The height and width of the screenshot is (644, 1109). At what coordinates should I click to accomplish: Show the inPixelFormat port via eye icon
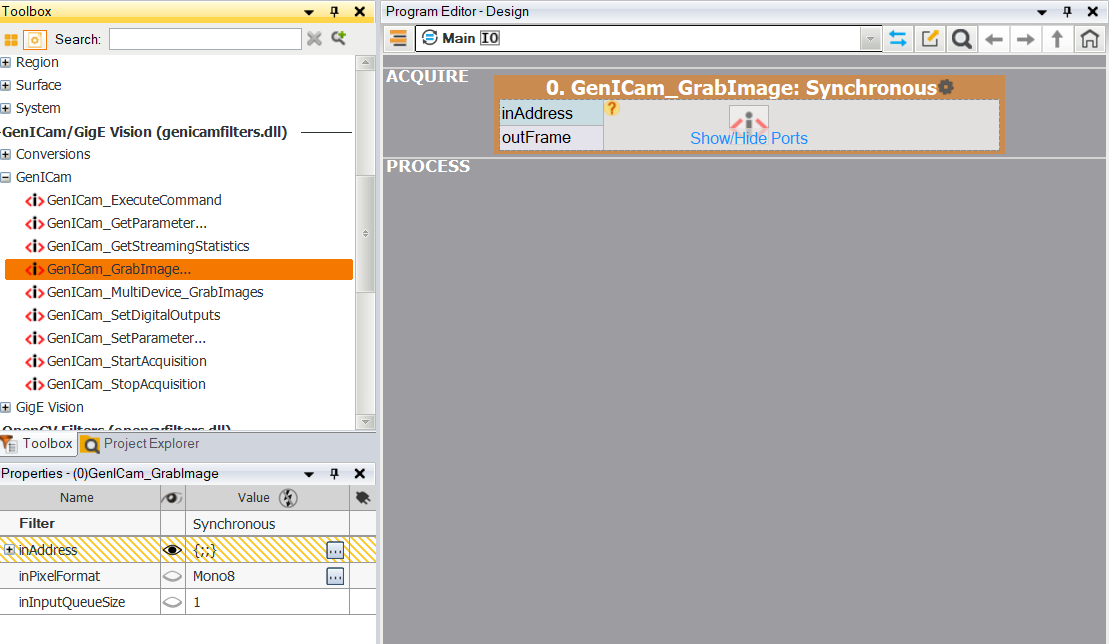point(172,576)
